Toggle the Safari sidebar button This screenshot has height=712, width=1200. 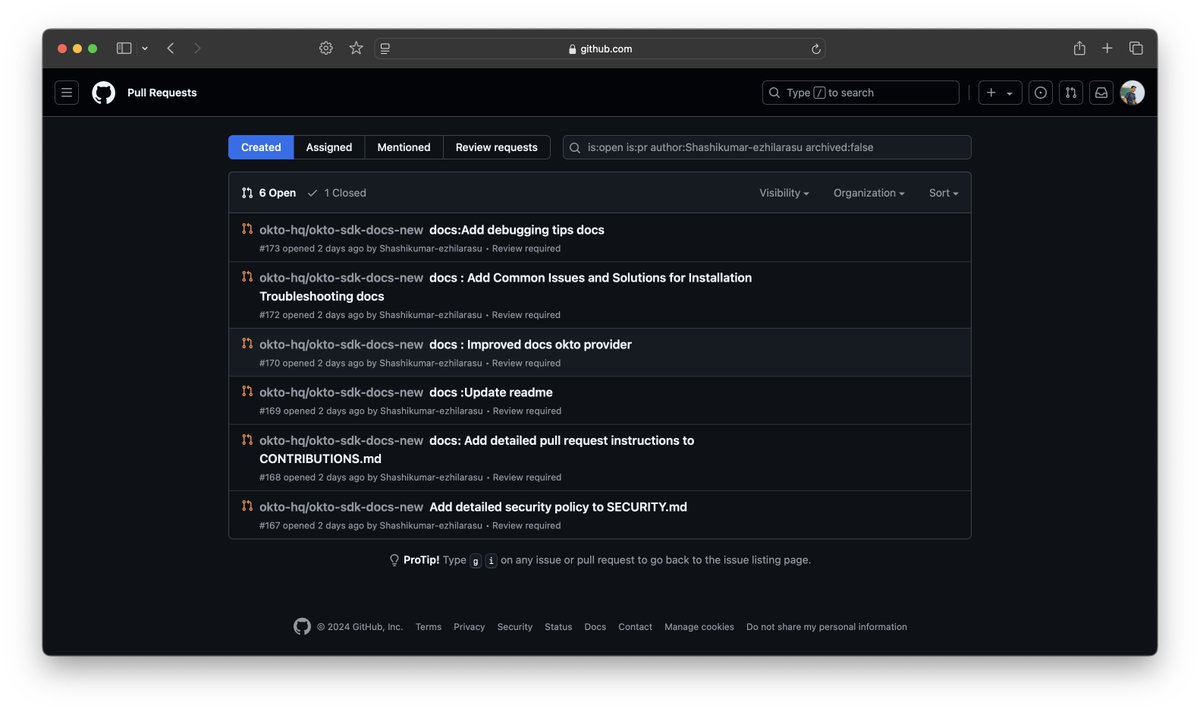point(124,48)
